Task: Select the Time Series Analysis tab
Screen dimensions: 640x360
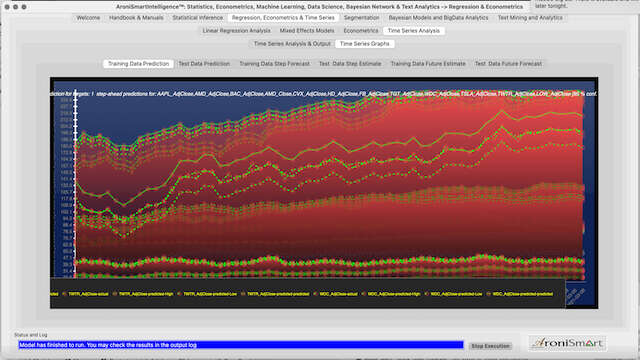Action: click(x=413, y=31)
